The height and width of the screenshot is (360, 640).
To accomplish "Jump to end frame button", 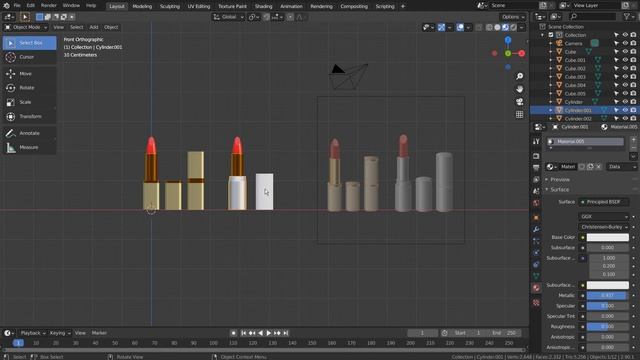I will [286, 333].
